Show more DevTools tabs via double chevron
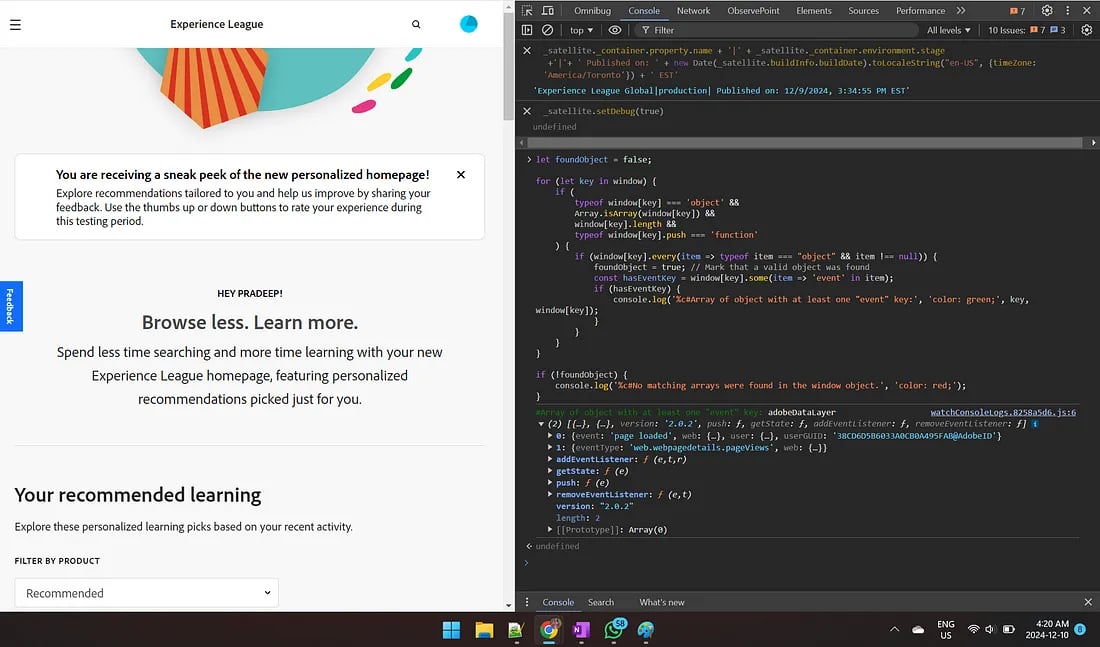This screenshot has width=1100, height=647. [961, 11]
